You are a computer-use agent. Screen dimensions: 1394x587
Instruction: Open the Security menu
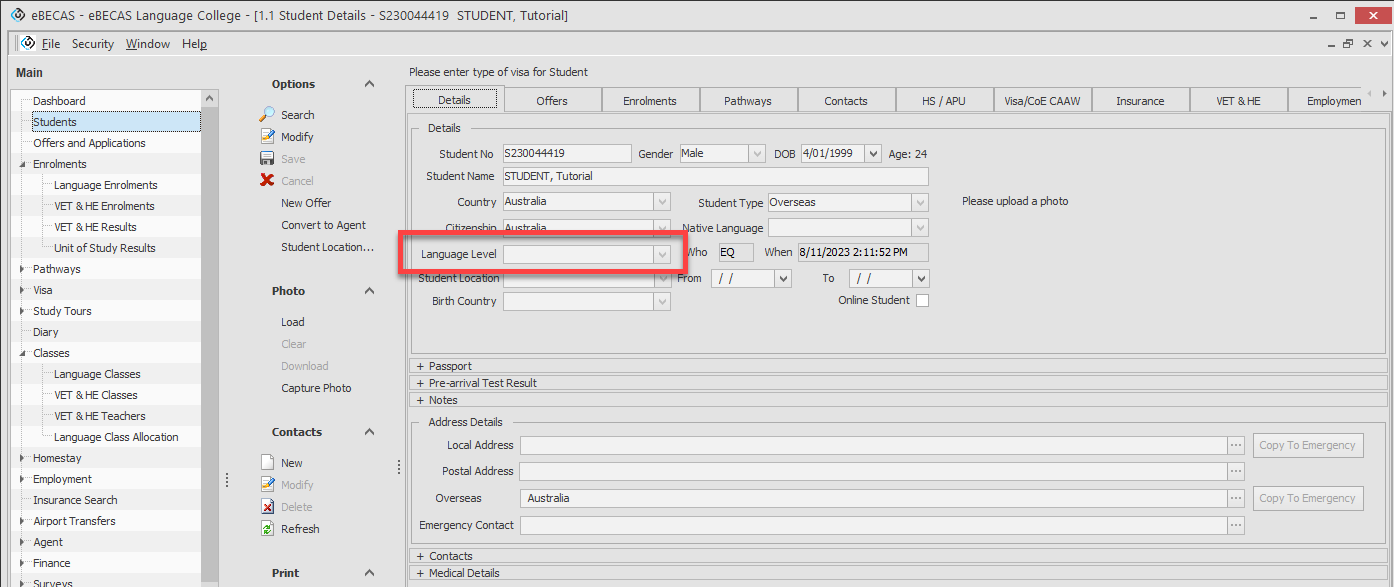(x=93, y=44)
